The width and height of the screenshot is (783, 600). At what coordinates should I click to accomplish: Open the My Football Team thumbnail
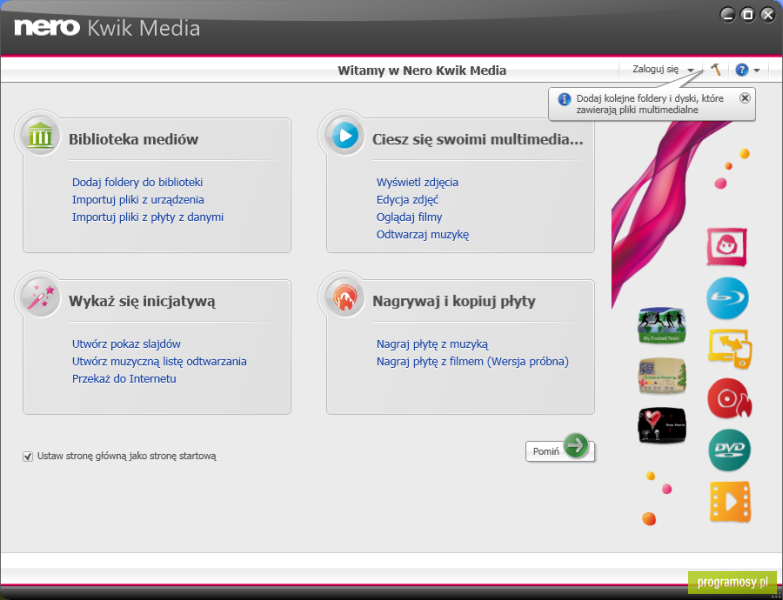coord(662,325)
